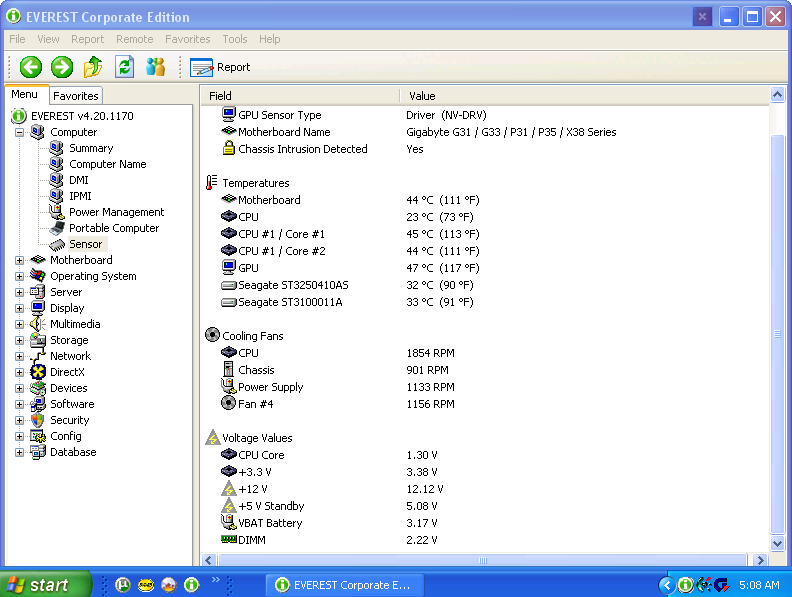Click the horizontal scrollbar right arrow

(x=760, y=560)
